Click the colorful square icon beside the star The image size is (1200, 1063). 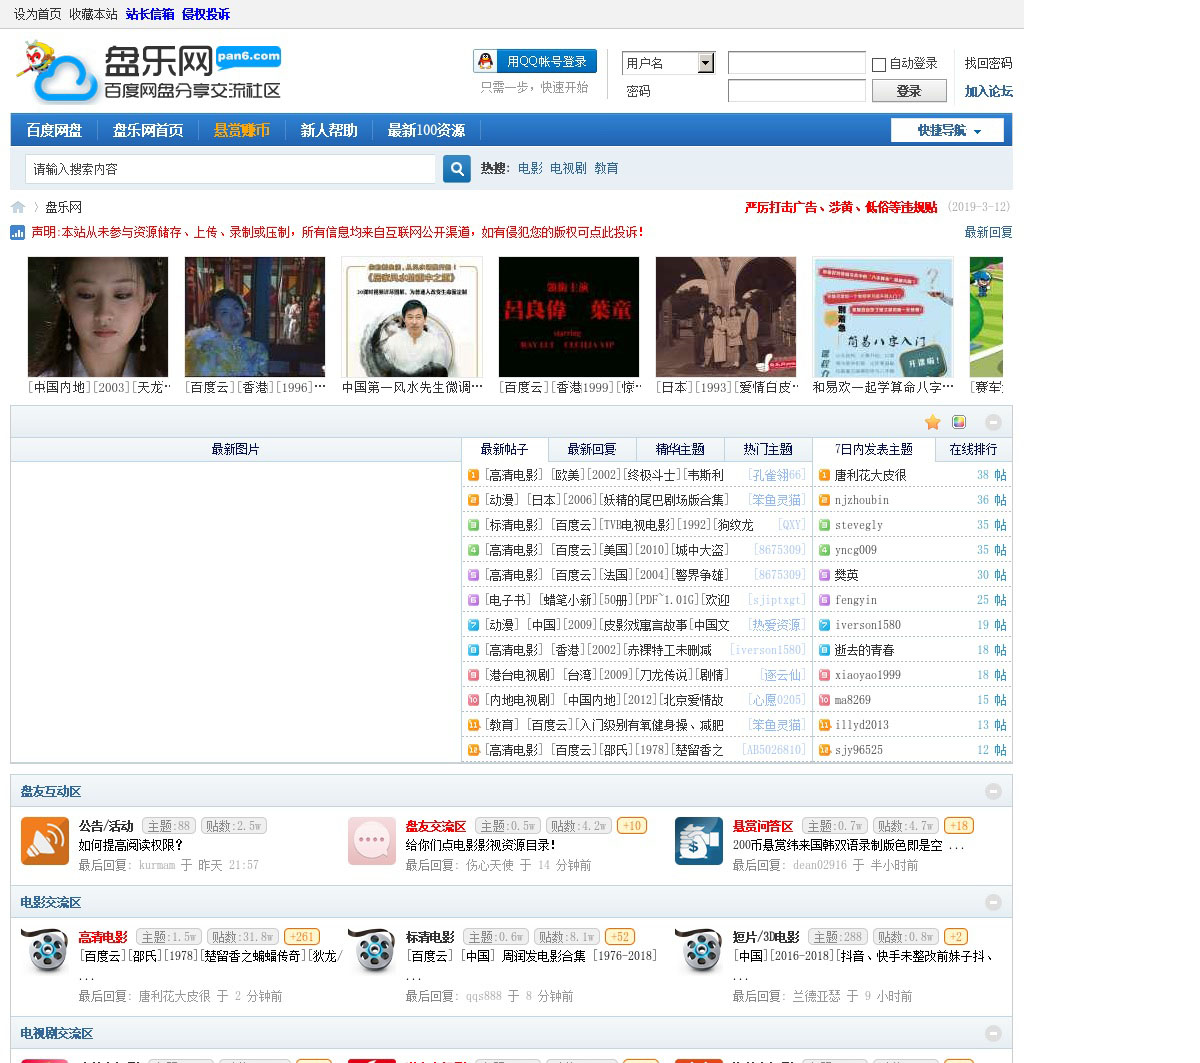959,422
